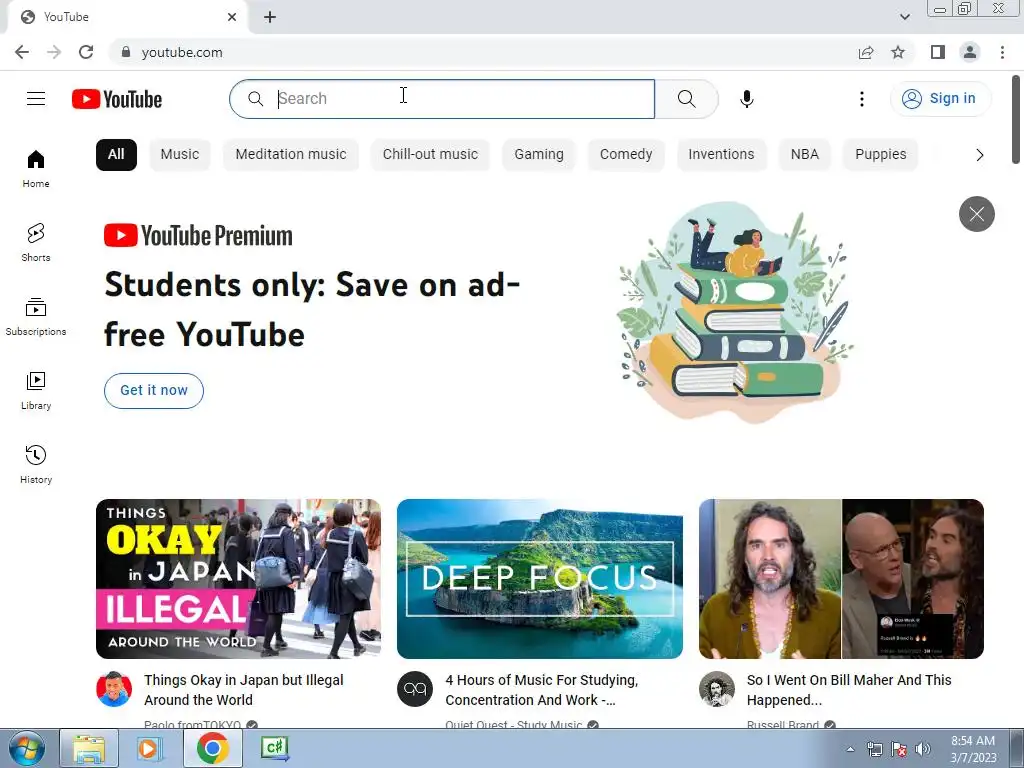
Task: Dismiss the YouTube Premium banner
Action: point(976,214)
